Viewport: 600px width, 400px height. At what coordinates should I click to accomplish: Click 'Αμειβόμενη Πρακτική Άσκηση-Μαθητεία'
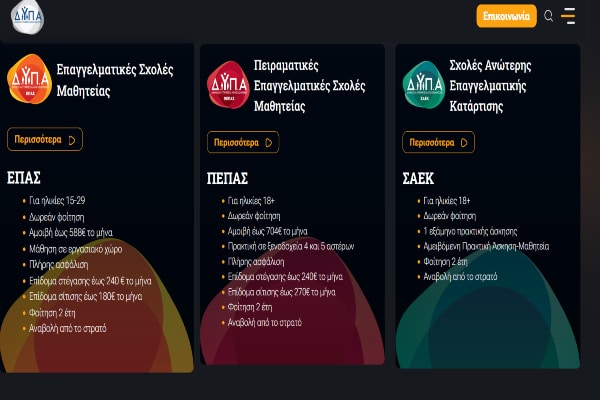486,246
